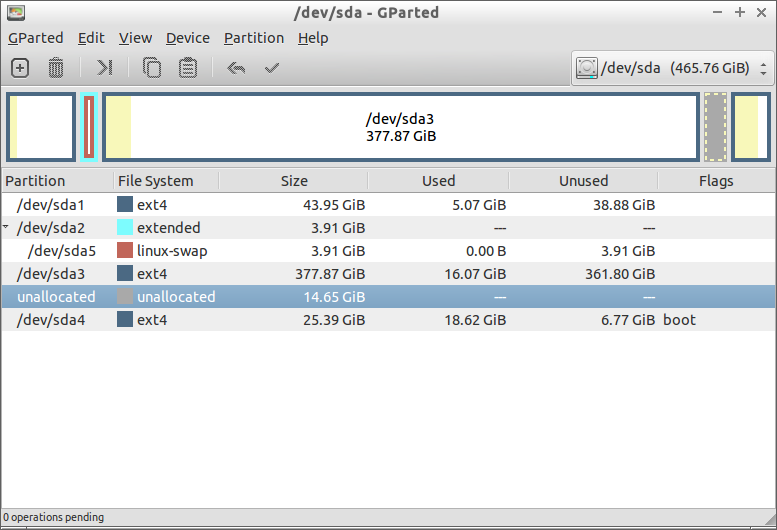Open the GParted menu
777x530 pixels.
[36, 38]
